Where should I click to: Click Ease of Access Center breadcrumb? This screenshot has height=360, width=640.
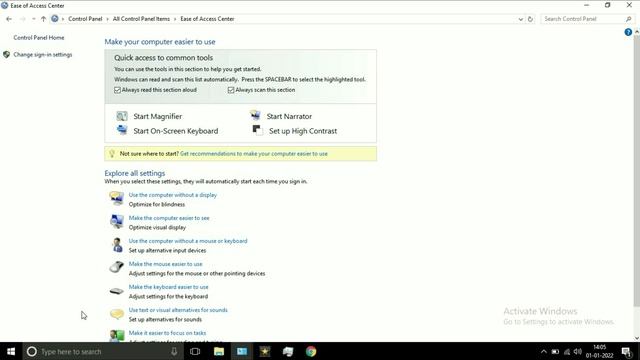pyautogui.click(x=207, y=19)
